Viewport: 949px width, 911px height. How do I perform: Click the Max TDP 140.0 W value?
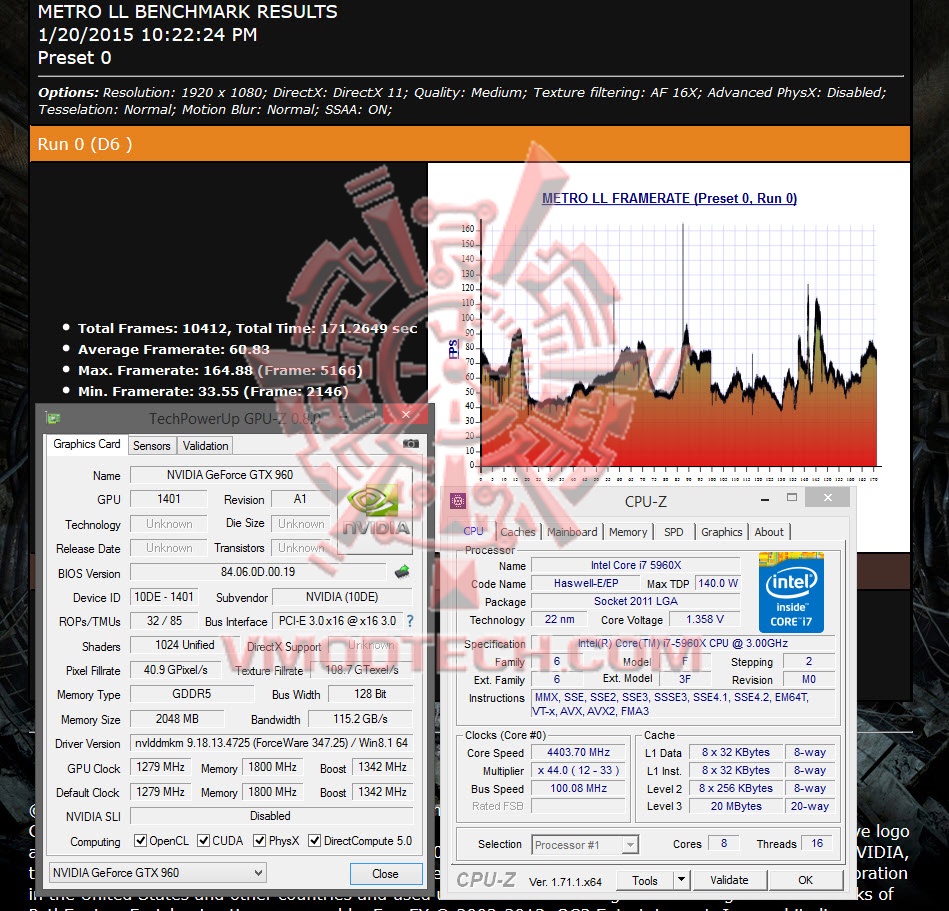coord(718,583)
